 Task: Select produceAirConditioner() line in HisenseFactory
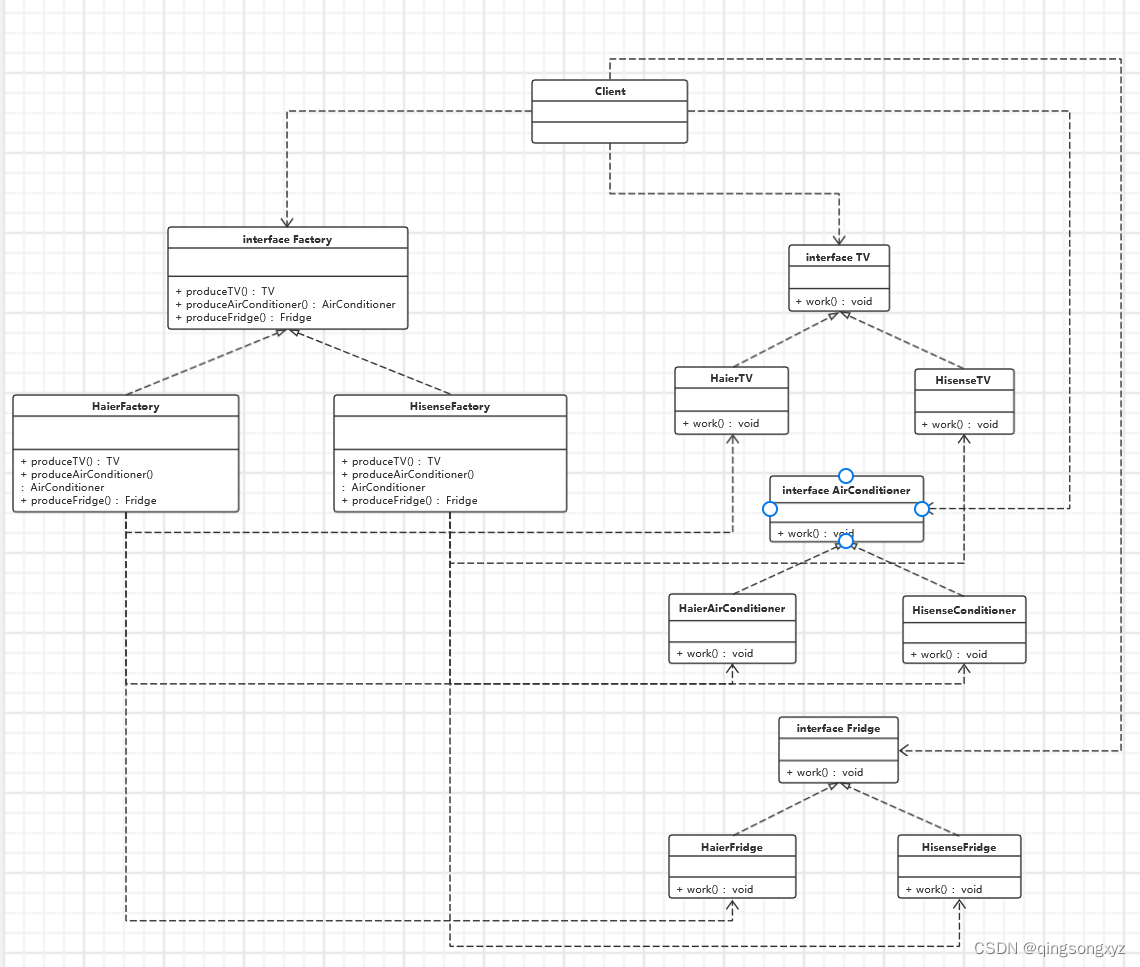coord(408,474)
